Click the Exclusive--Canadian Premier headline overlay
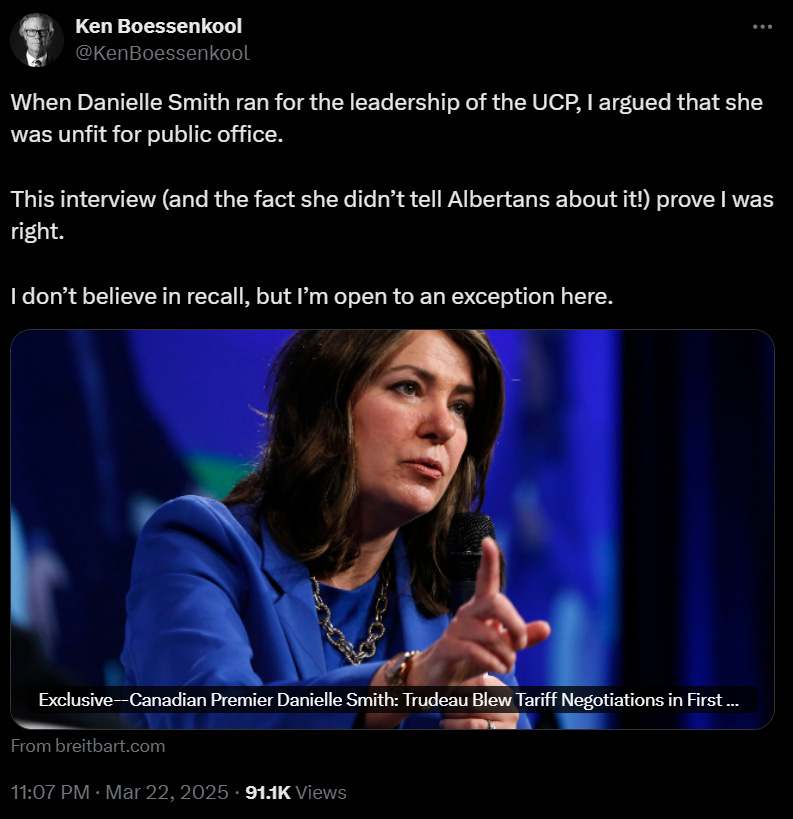This screenshot has height=819, width=793. 388,699
